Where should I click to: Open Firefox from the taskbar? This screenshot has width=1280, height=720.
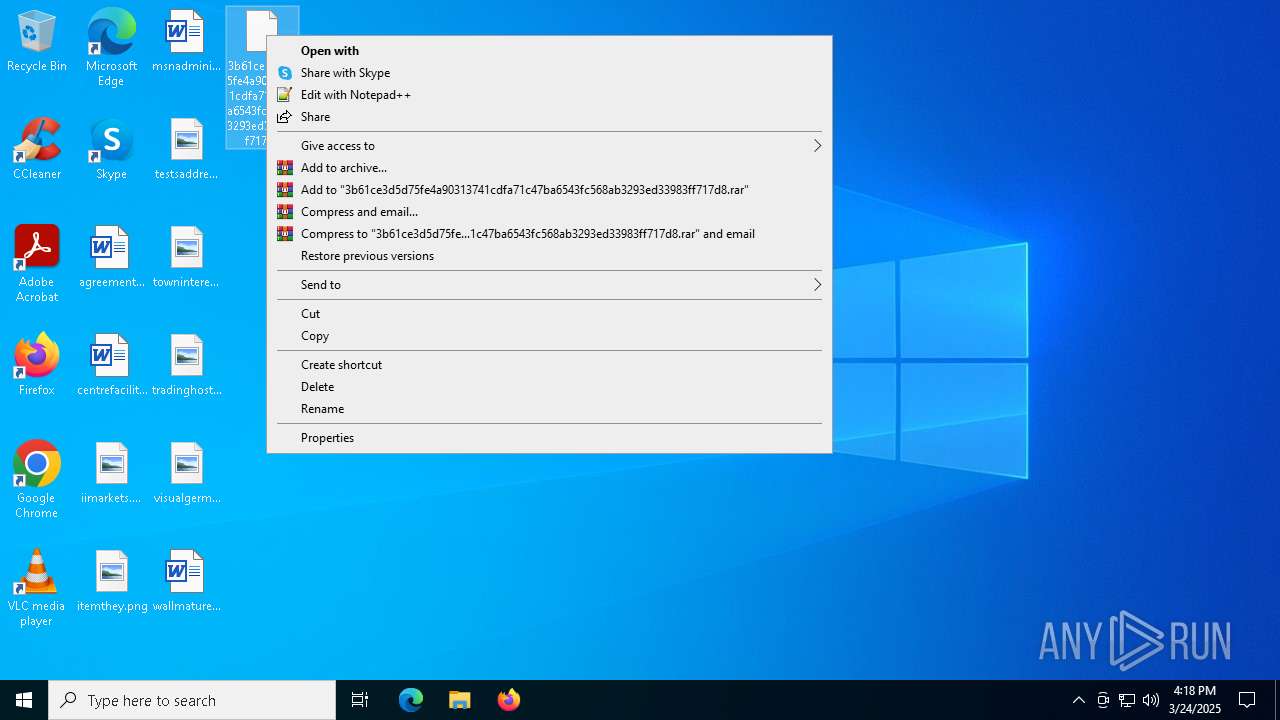tap(508, 700)
